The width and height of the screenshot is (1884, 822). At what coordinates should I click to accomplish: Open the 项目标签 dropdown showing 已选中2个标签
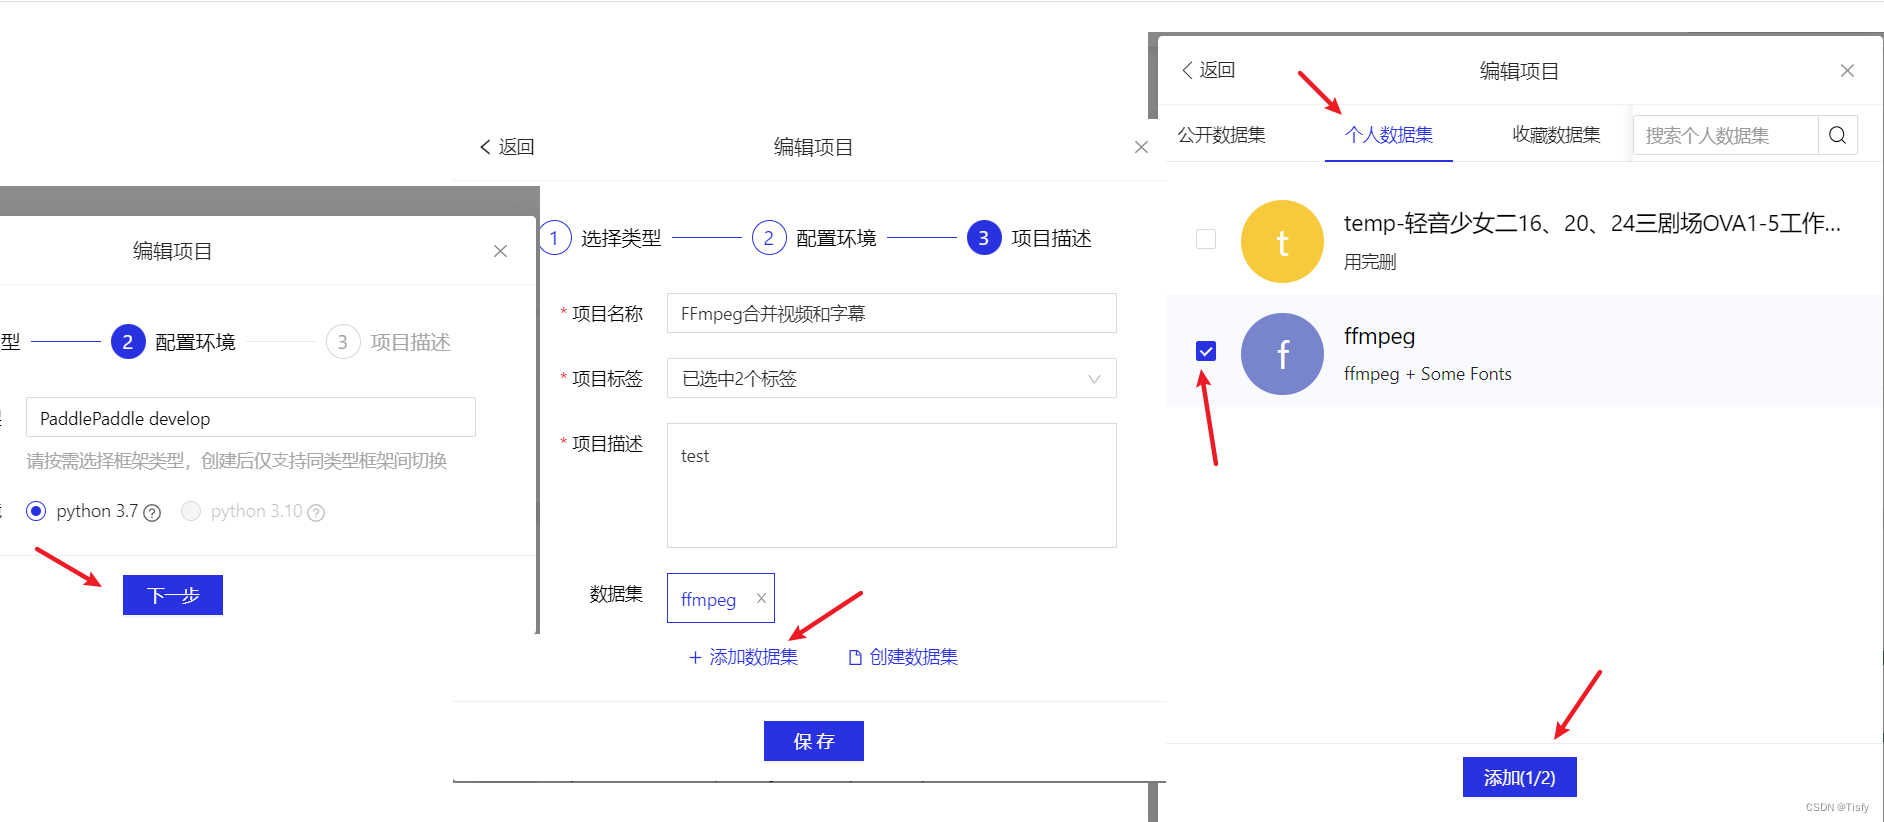pos(891,378)
